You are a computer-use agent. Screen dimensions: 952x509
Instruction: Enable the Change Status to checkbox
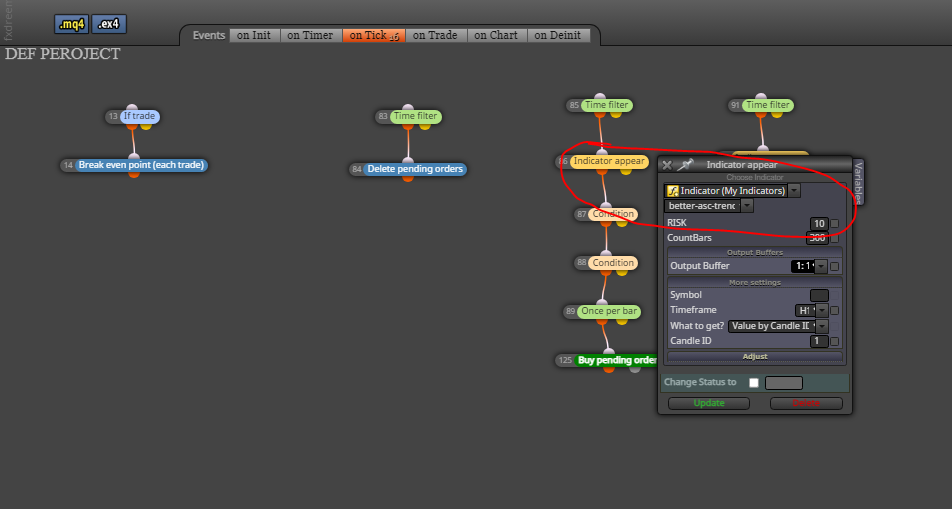pyautogui.click(x=753, y=383)
